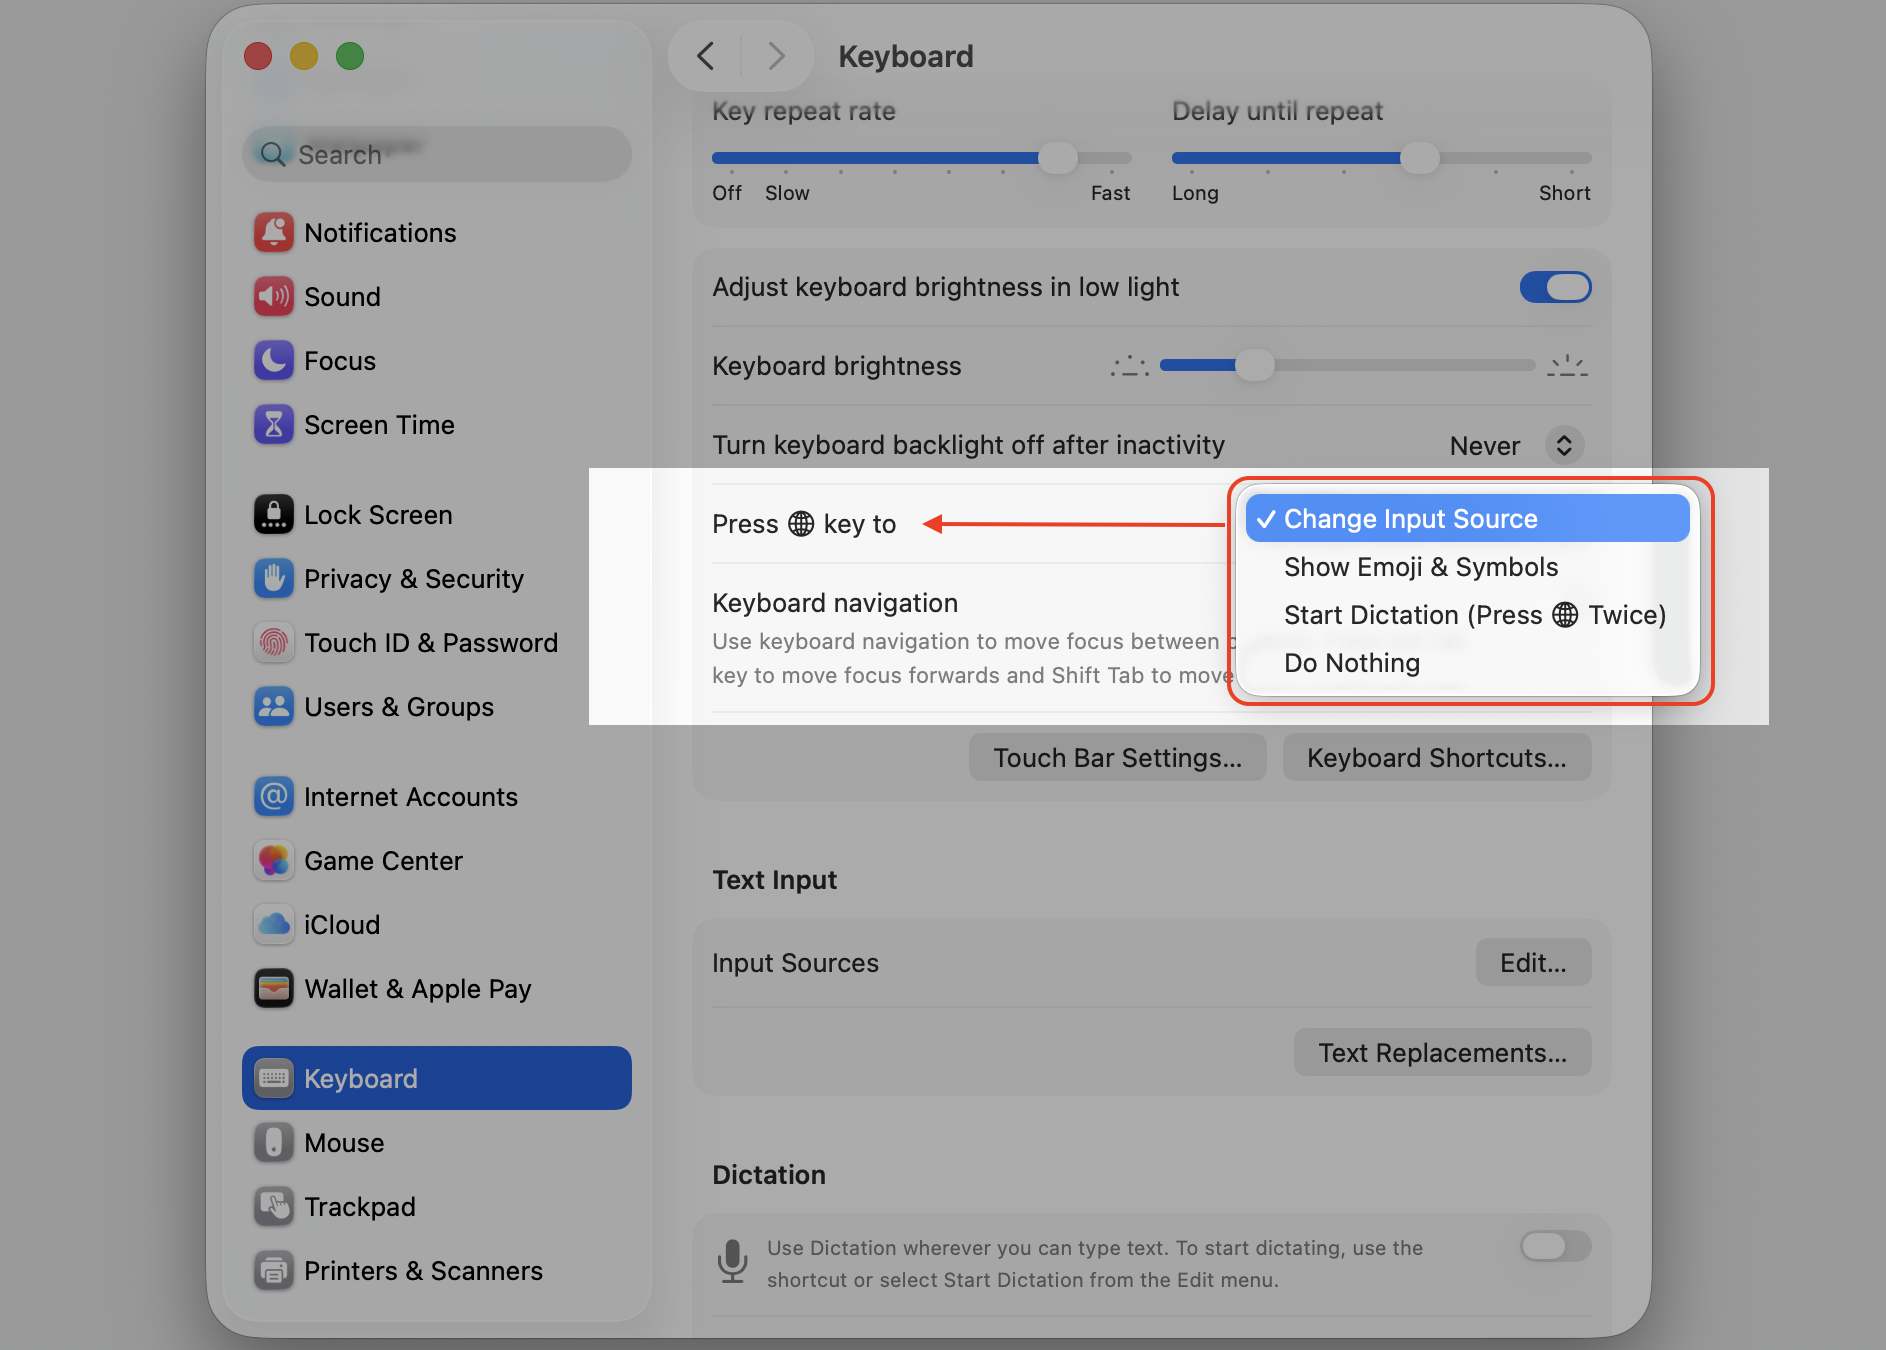
Task: Select Privacy & Security label
Action: [414, 578]
